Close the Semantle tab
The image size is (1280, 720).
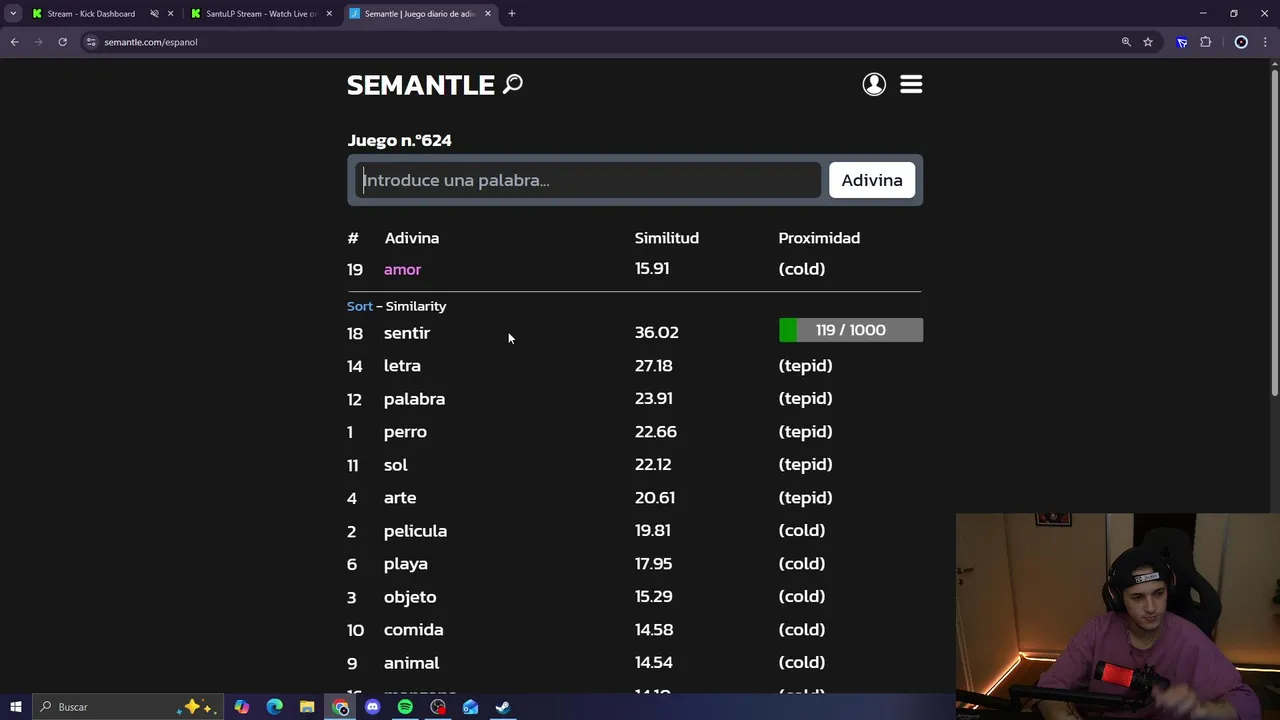pyautogui.click(x=488, y=14)
